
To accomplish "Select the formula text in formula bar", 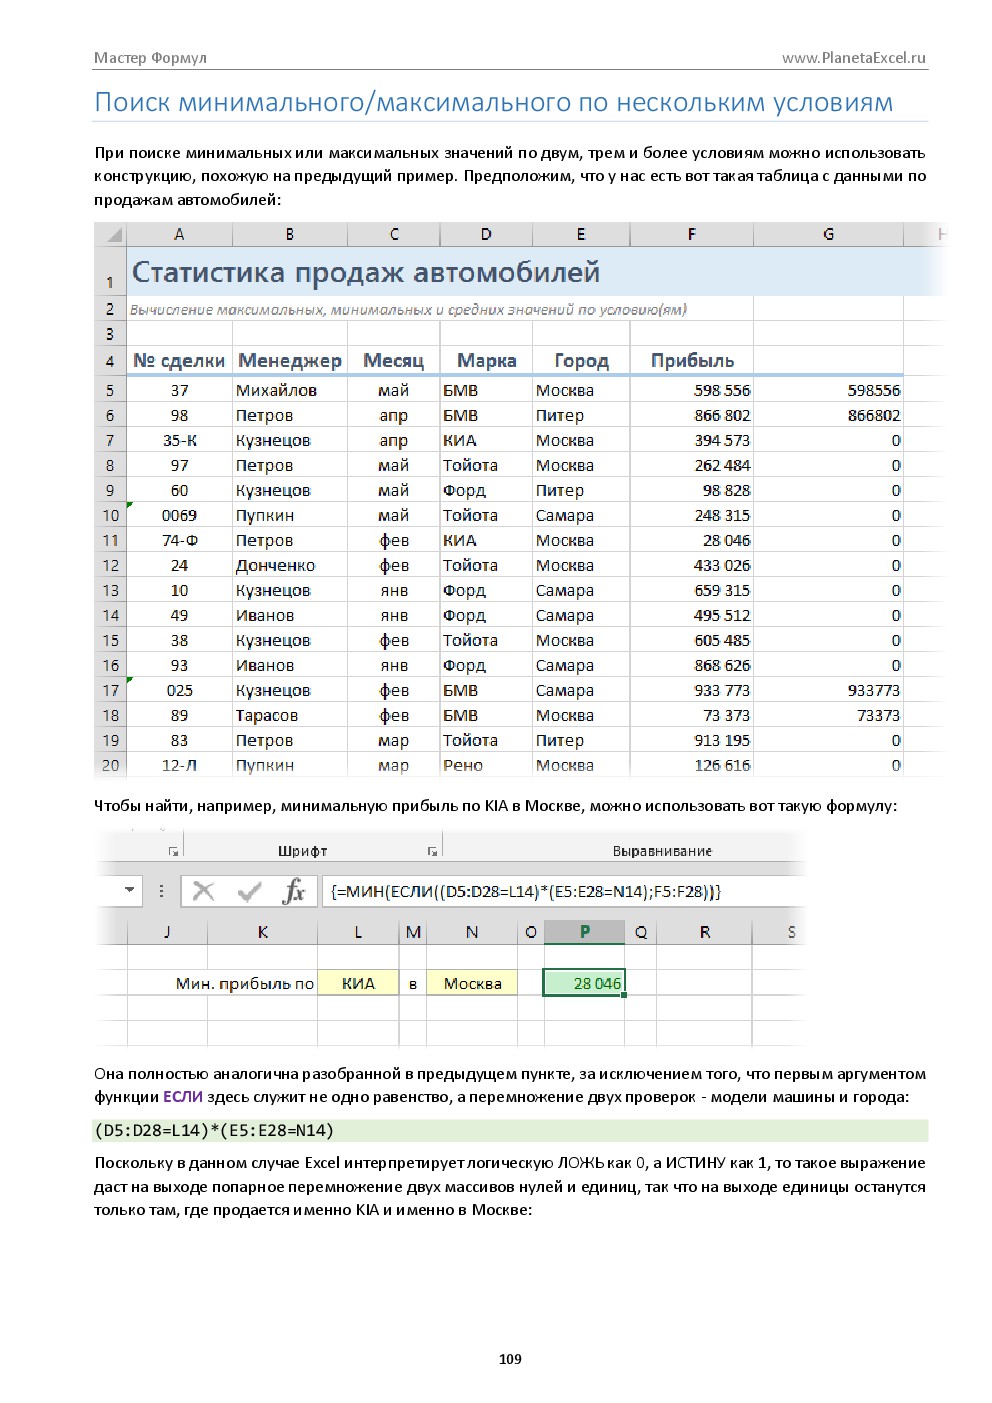I will pyautogui.click(x=525, y=891).
